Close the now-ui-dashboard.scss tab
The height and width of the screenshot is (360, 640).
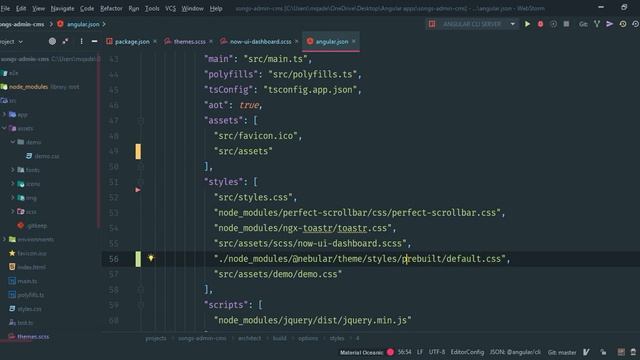(x=296, y=41)
